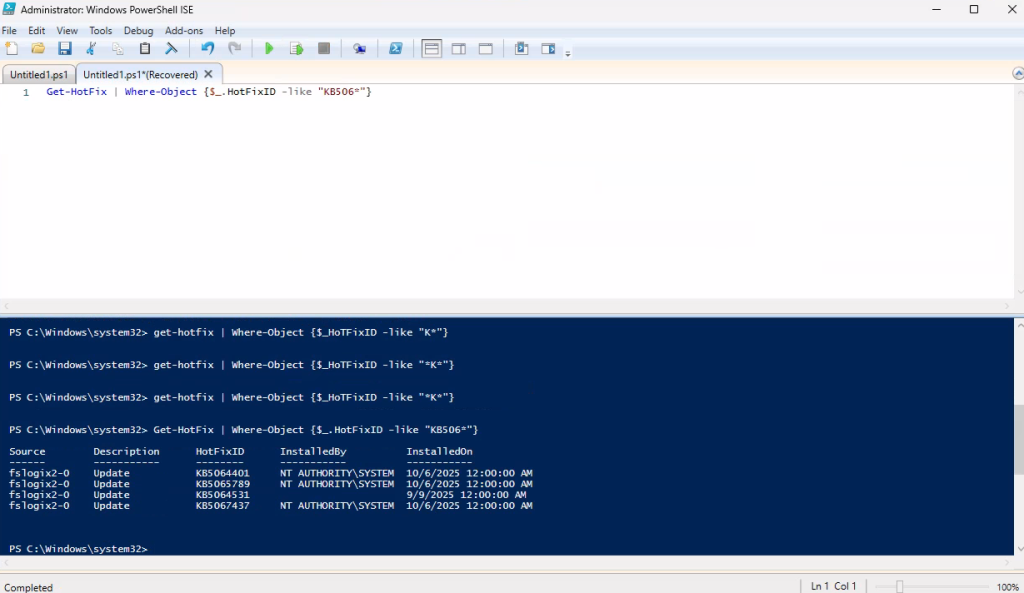Image resolution: width=1024 pixels, height=593 pixels.
Task: Expand the toolbar overflow options arrow
Action: pyautogui.click(x=568, y=53)
